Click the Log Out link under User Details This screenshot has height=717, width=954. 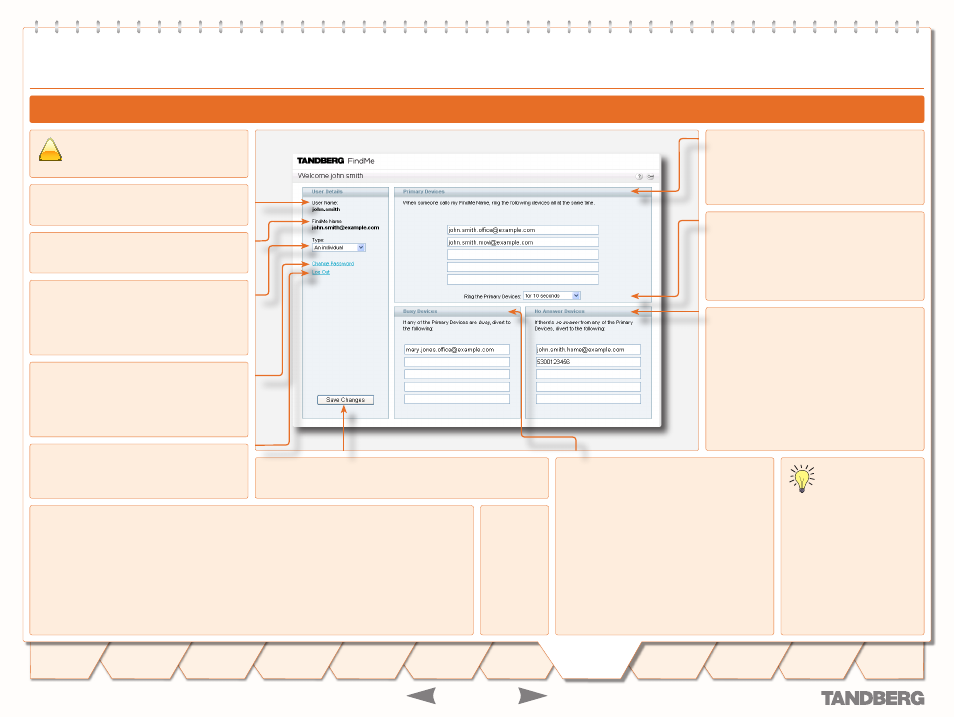(x=321, y=272)
